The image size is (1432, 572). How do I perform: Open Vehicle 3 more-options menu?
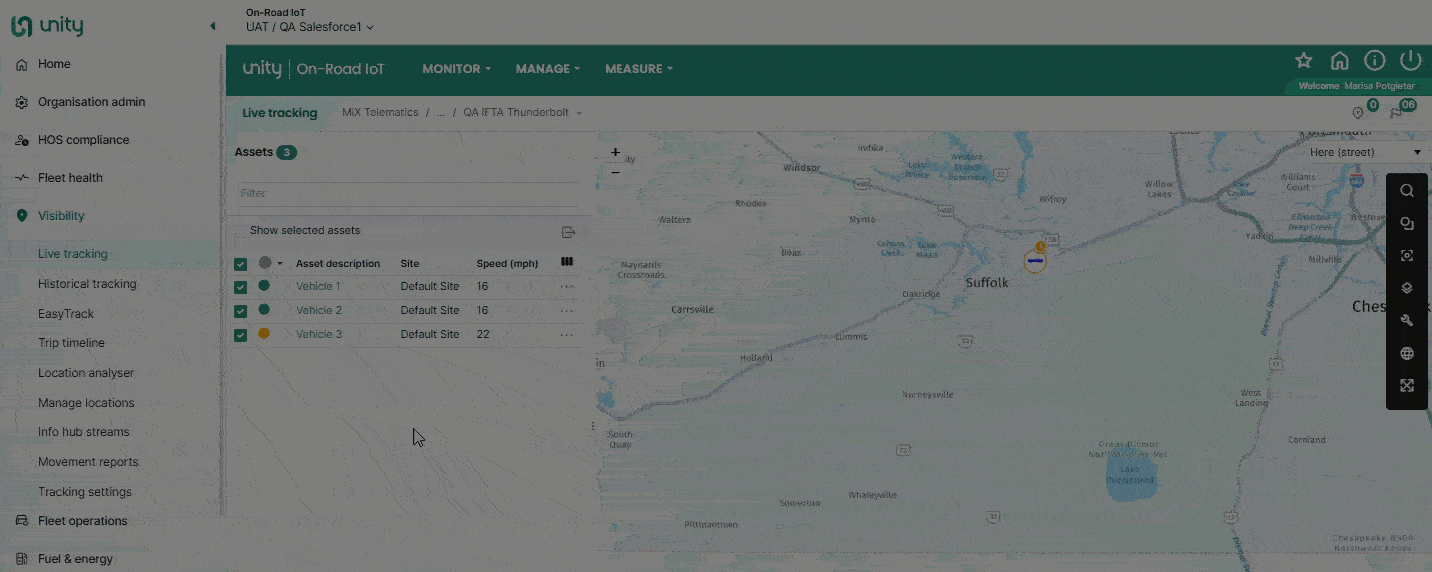tap(567, 335)
